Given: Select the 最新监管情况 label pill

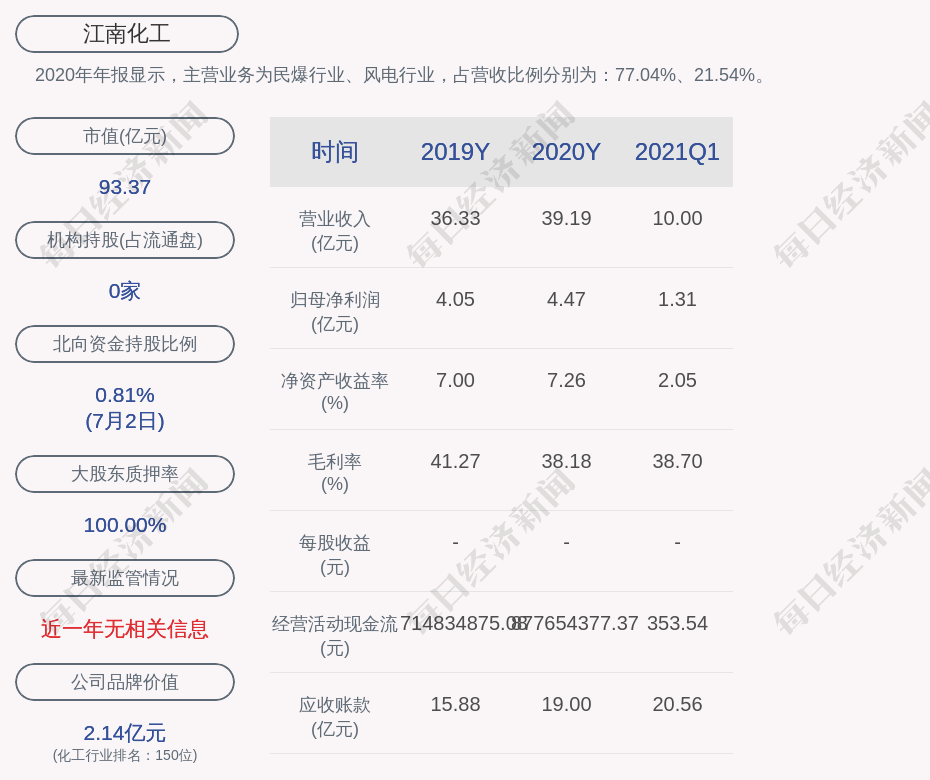Looking at the screenshot, I should (x=125, y=578).
